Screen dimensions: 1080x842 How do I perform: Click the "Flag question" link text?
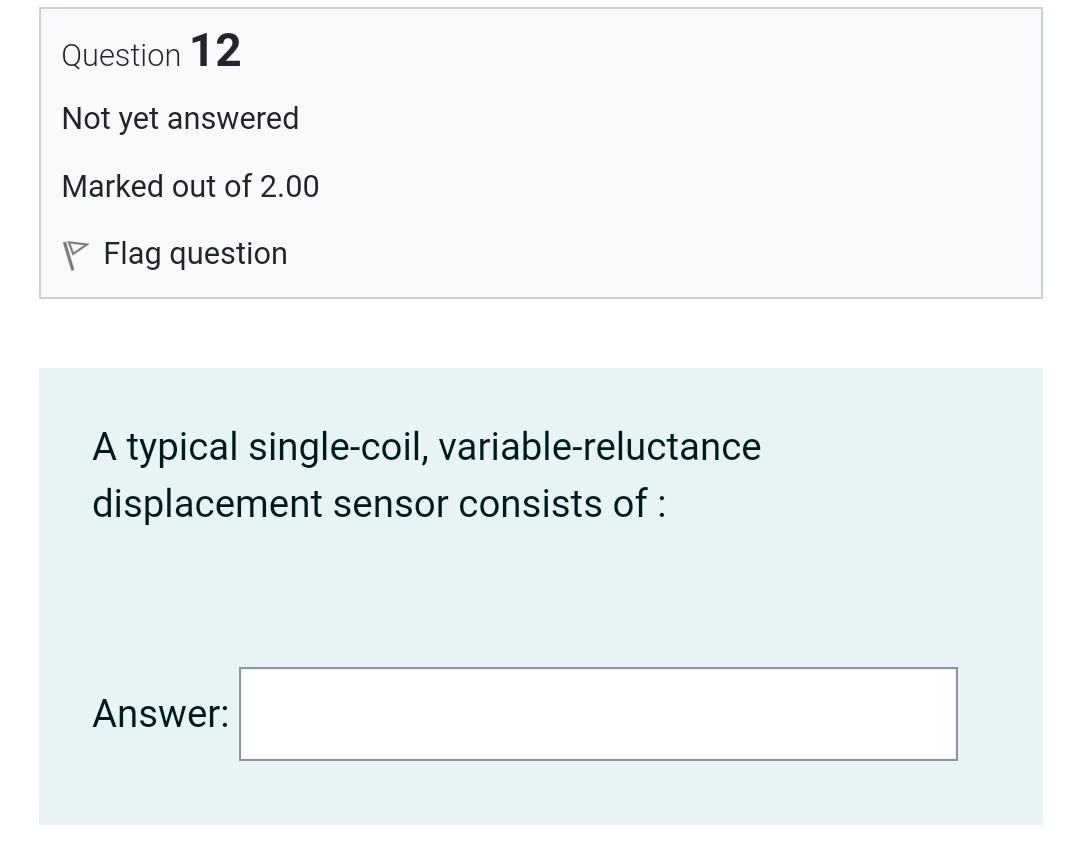(195, 254)
